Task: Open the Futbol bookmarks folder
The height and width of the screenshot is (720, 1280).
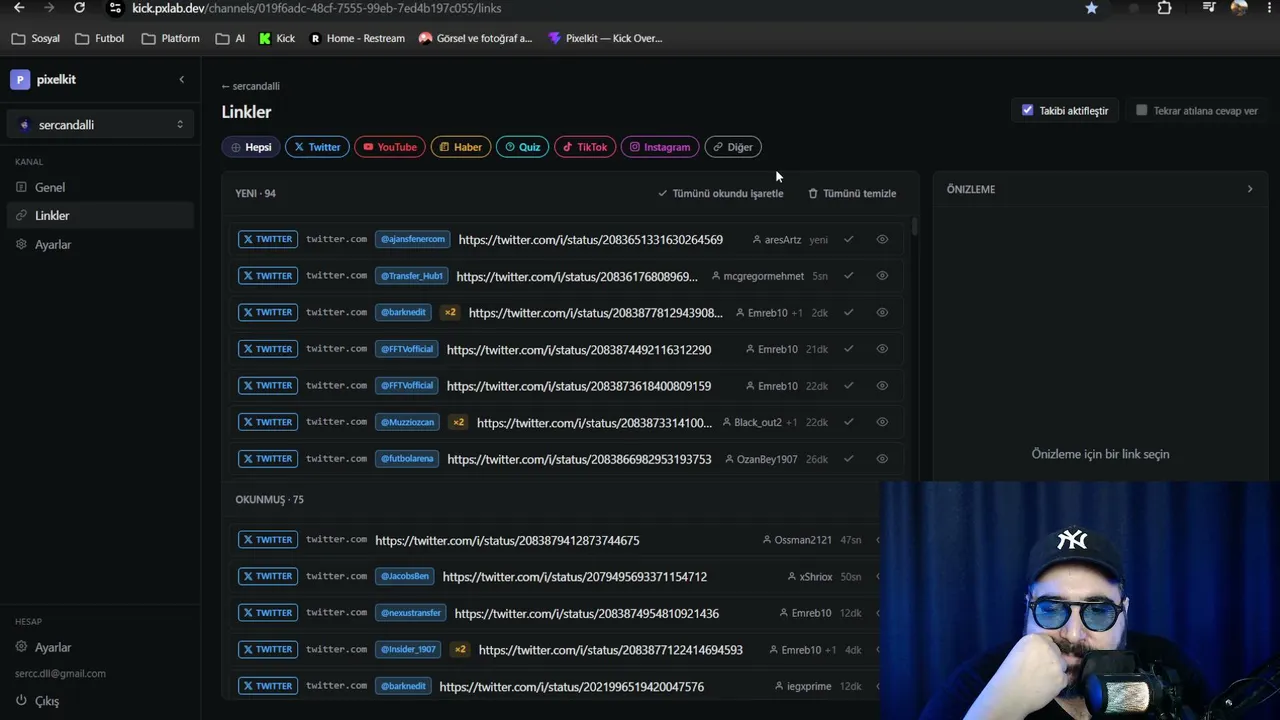Action: [x=100, y=39]
